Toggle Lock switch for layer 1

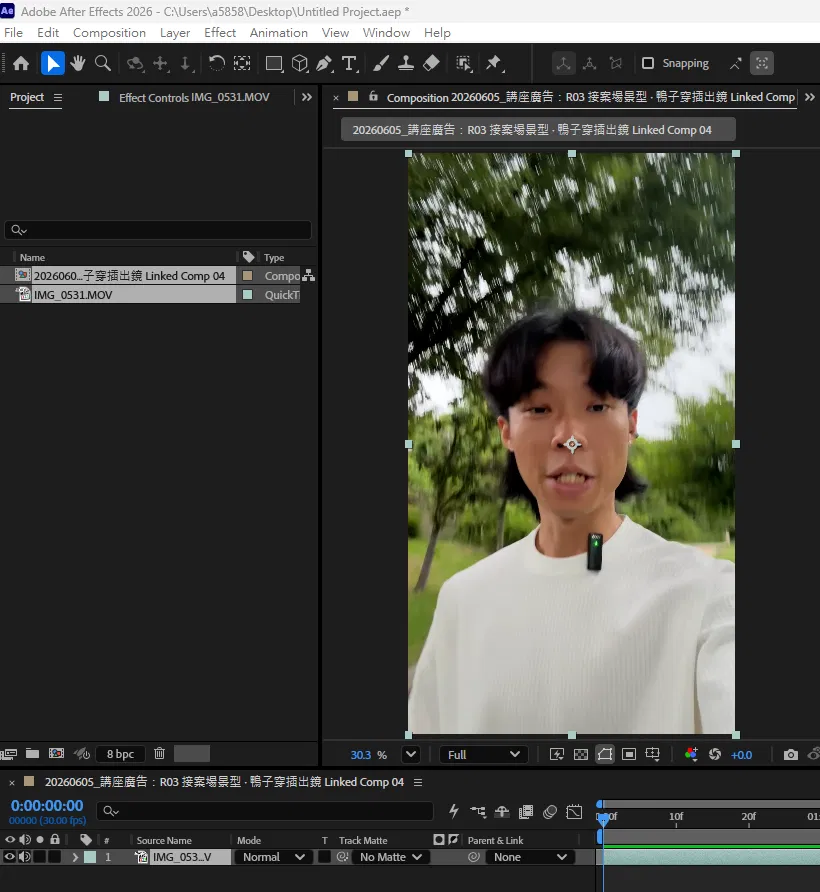[54, 857]
